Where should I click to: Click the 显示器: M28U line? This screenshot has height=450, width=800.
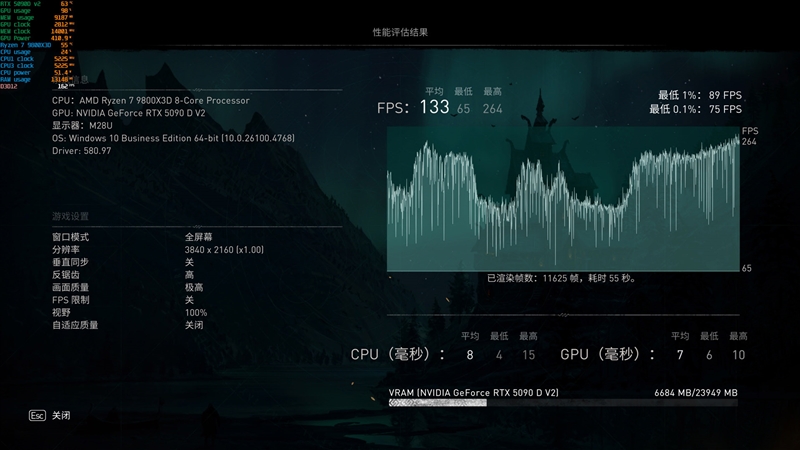click(x=82, y=126)
